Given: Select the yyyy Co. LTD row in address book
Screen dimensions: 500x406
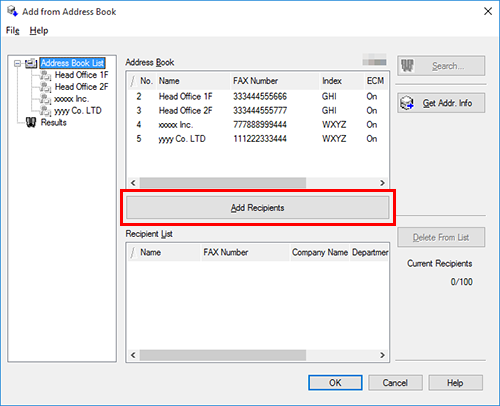Looking at the screenshot, I should tap(257, 139).
